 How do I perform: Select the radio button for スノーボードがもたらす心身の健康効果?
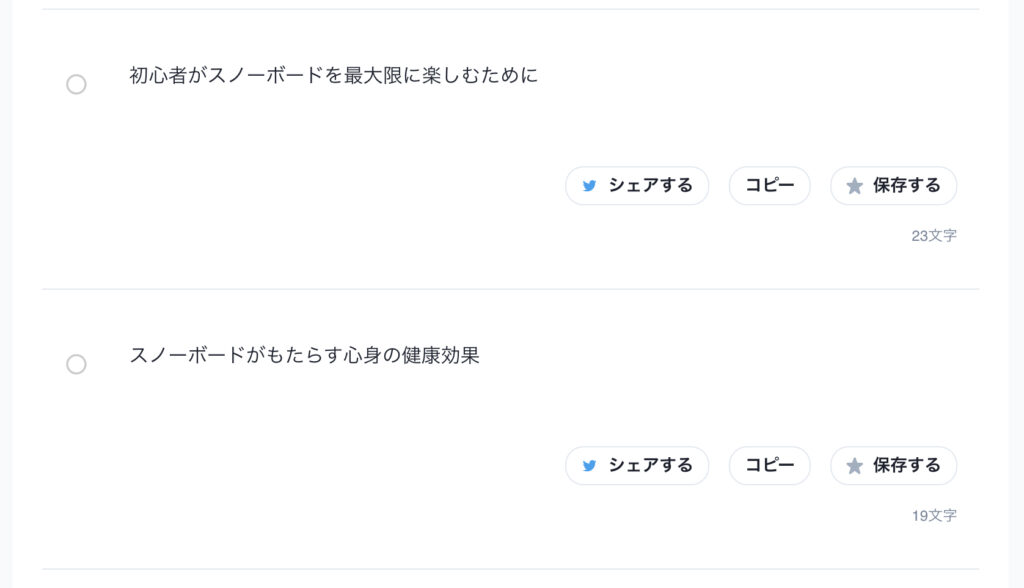[x=76, y=365]
